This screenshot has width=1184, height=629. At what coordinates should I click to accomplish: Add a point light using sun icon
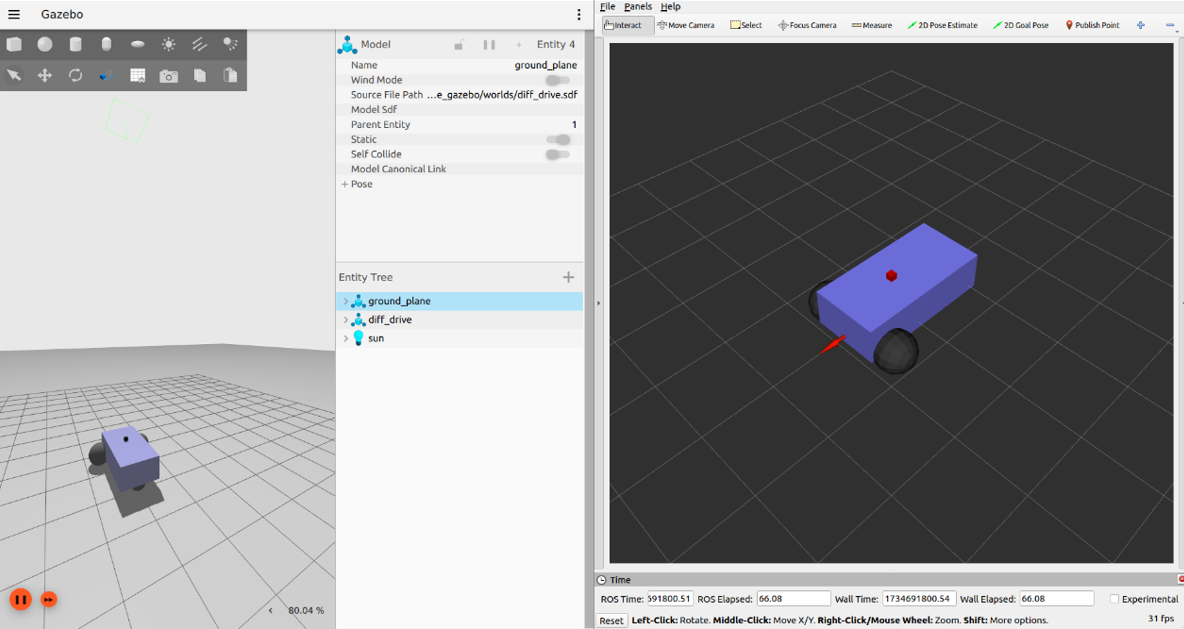pos(169,44)
